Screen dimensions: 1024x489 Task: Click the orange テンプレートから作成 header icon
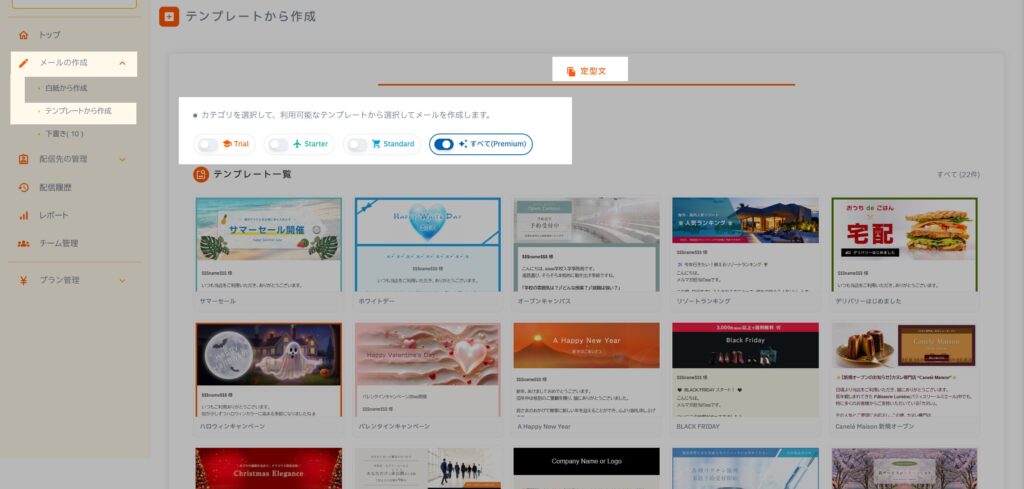(169, 16)
